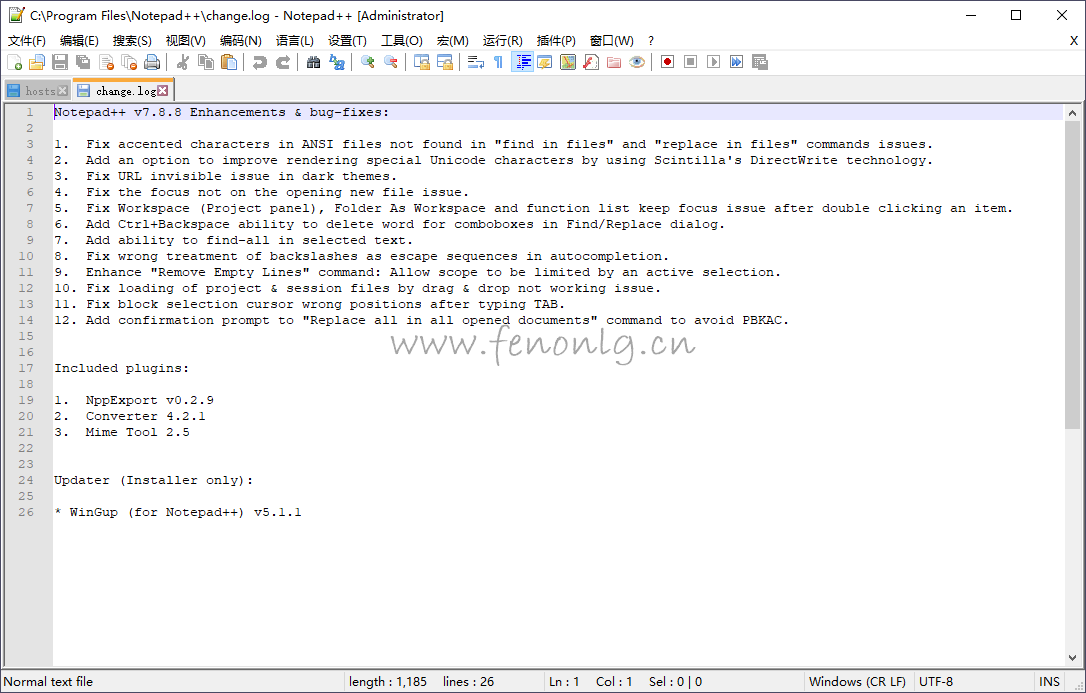Image resolution: width=1086 pixels, height=693 pixels.
Task: Click the vertical scrollbar down arrow
Action: [x=1072, y=658]
